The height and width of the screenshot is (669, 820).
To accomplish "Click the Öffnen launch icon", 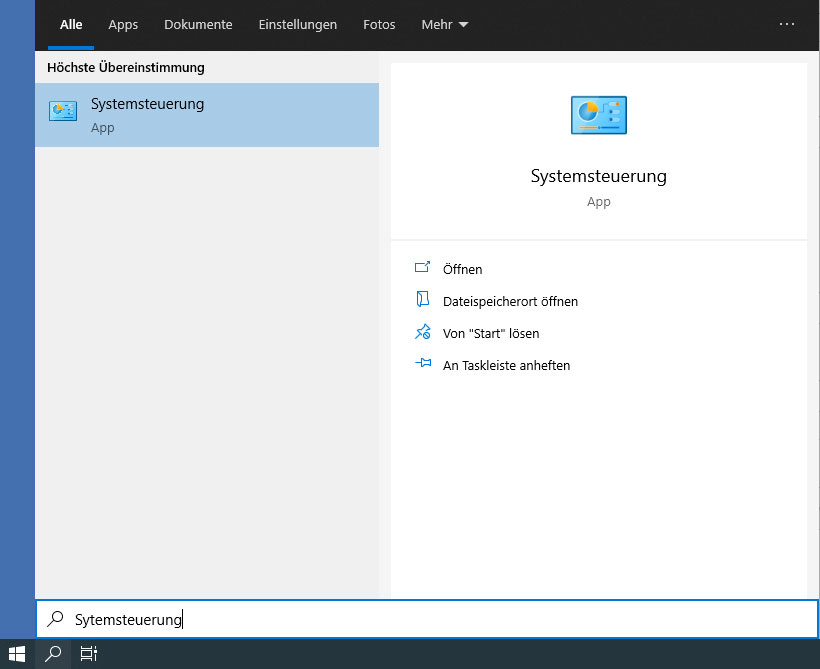I will (x=423, y=267).
